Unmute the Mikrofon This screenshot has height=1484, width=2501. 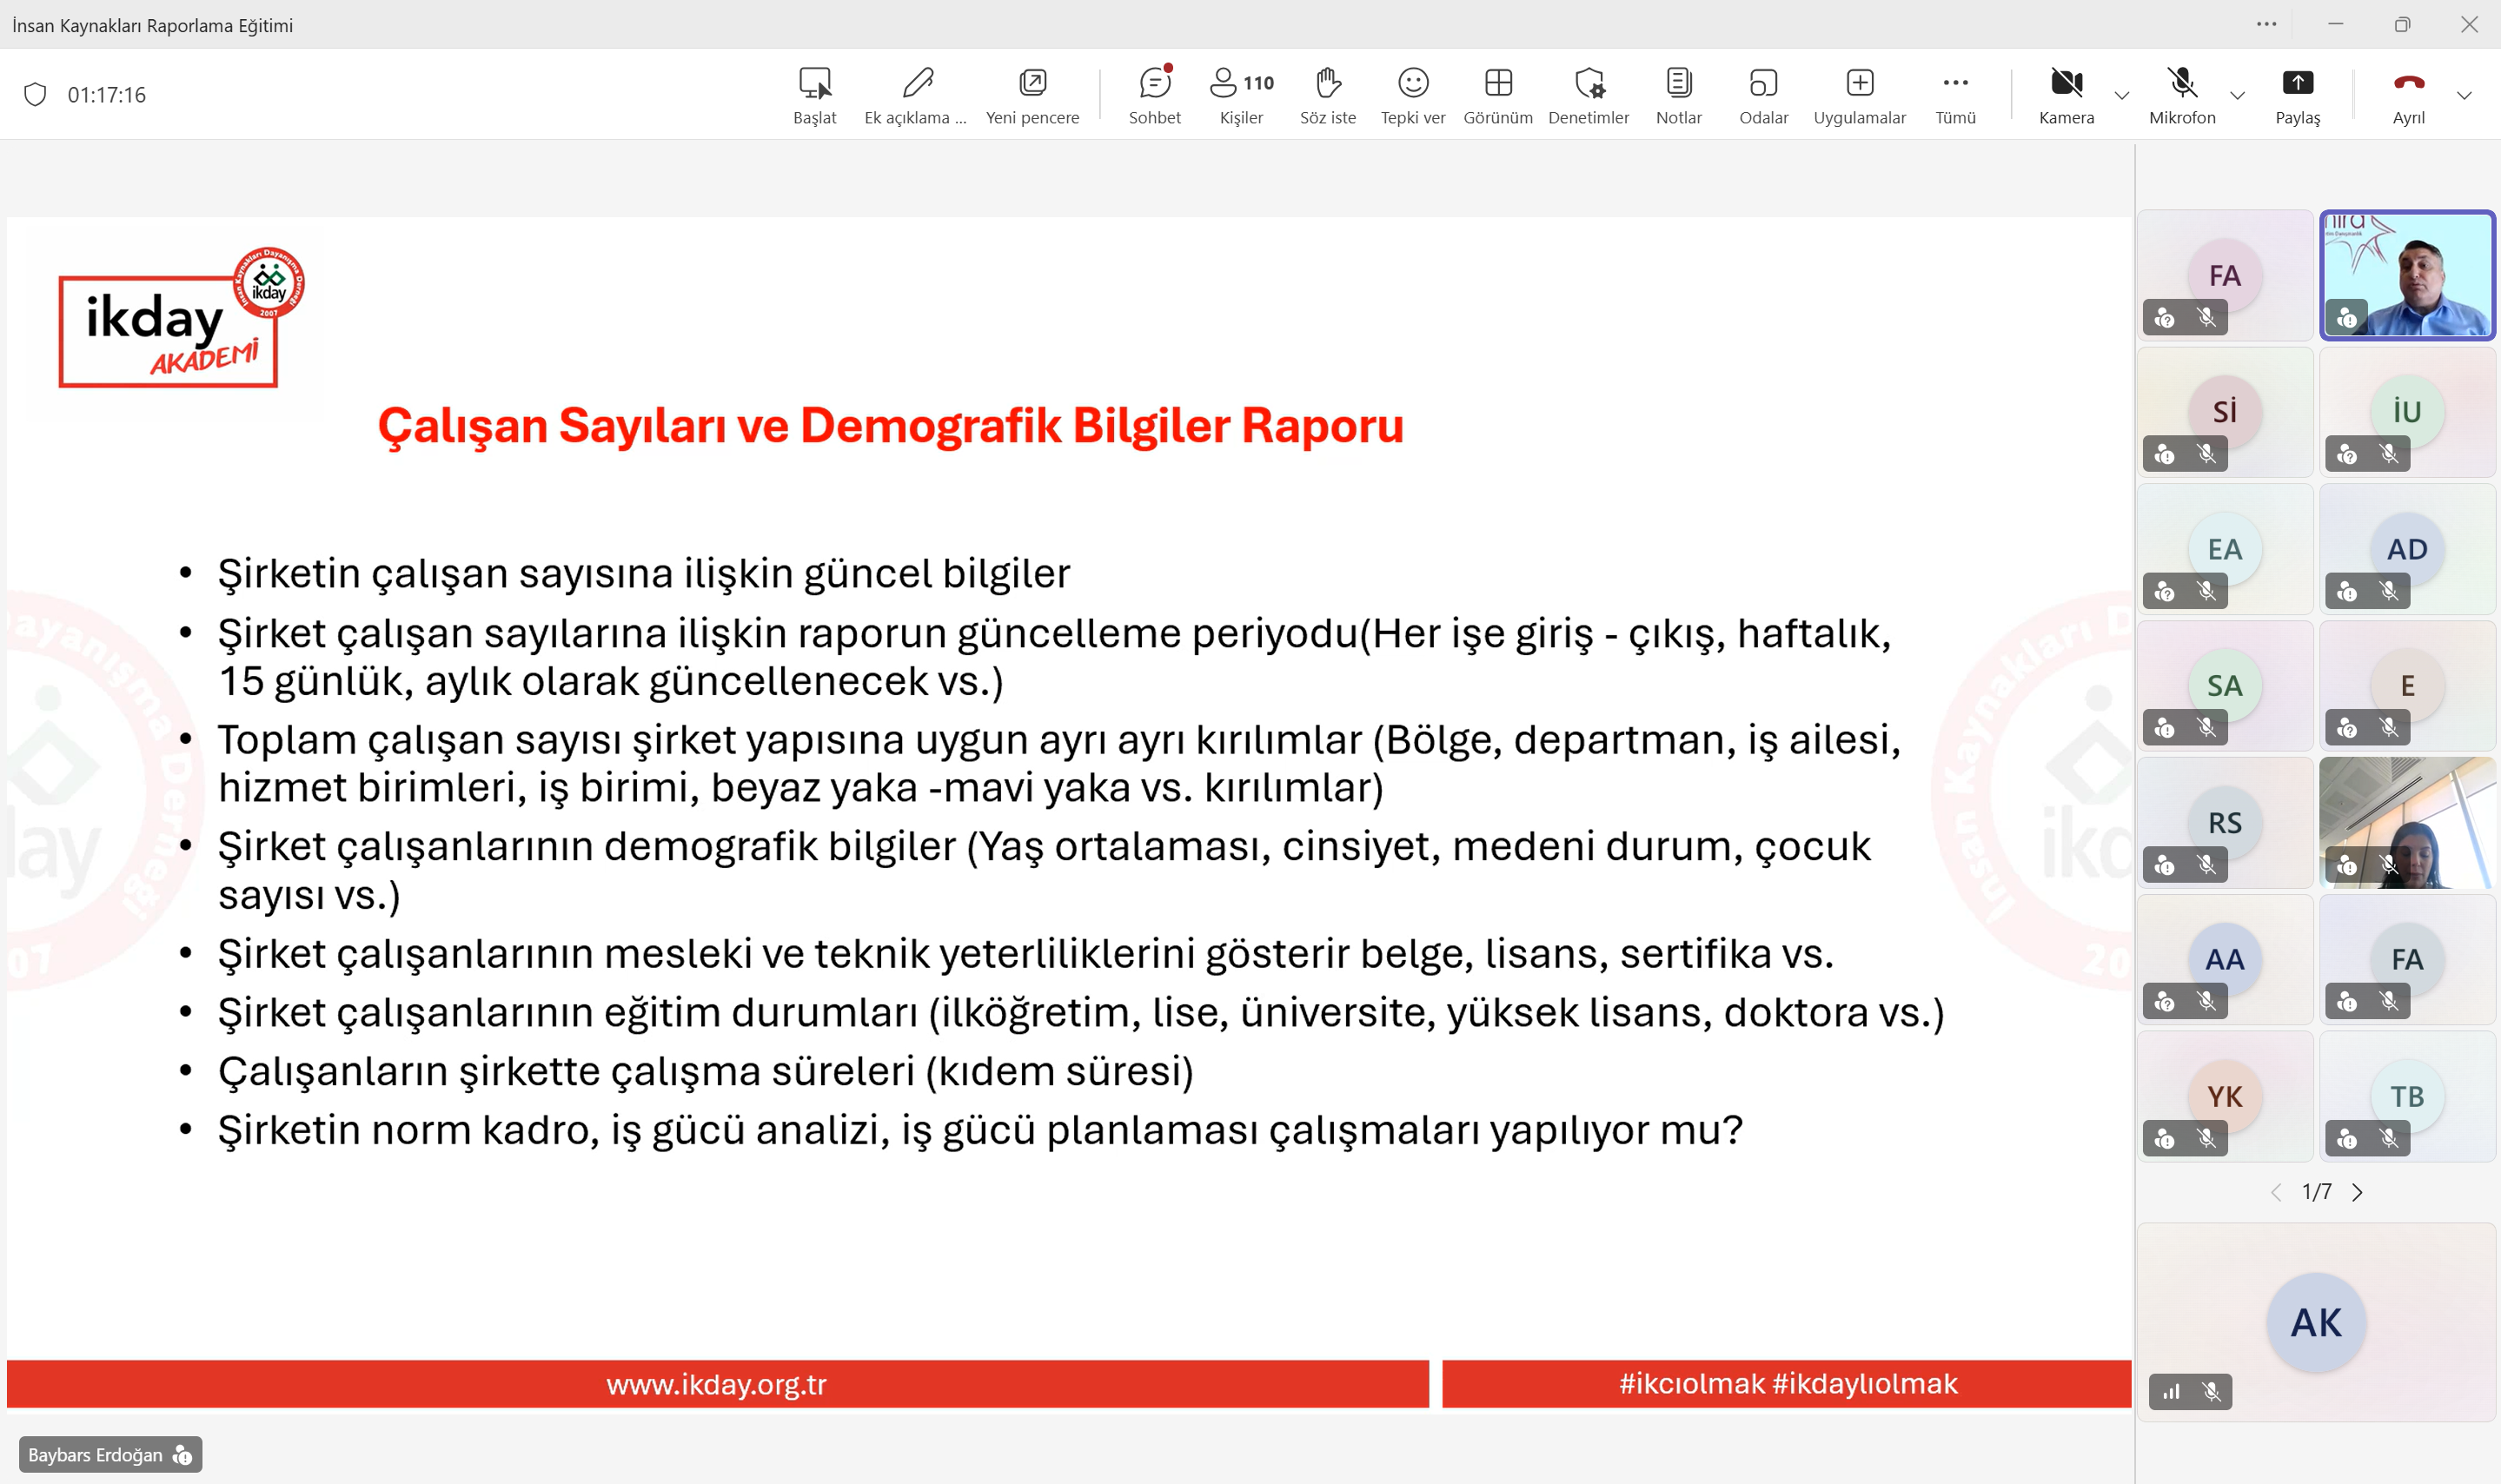point(2182,96)
